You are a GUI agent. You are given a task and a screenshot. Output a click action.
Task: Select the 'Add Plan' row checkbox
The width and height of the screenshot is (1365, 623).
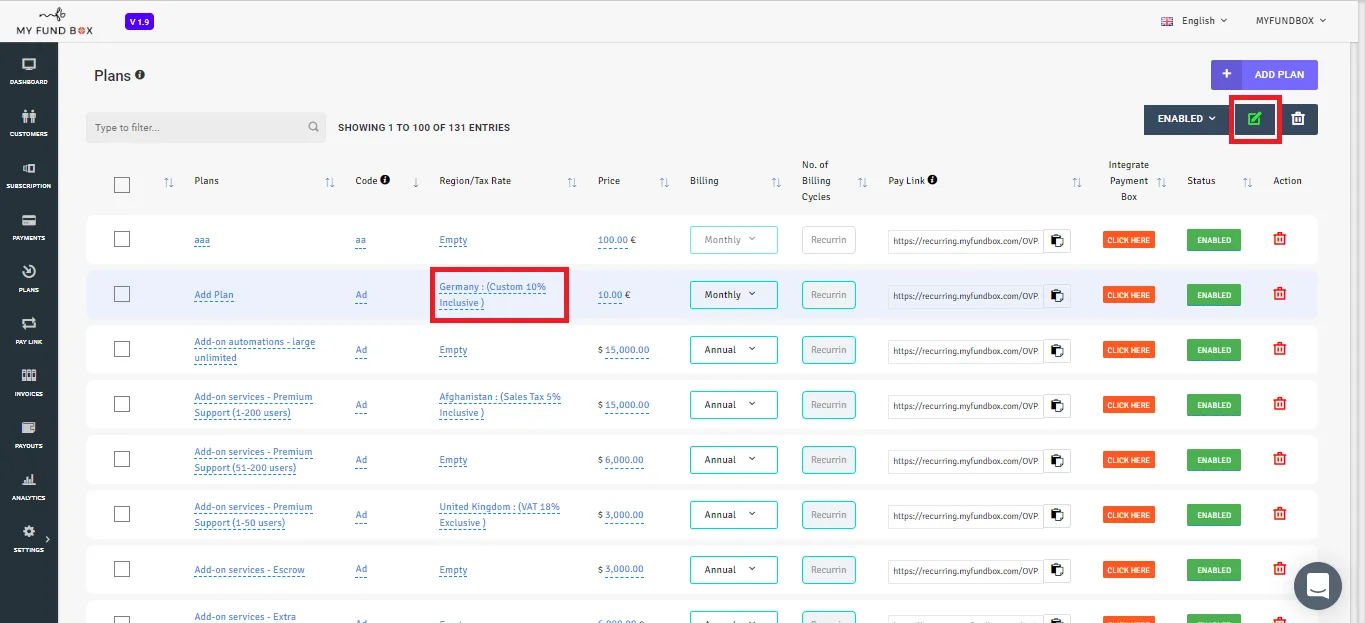[122, 294]
